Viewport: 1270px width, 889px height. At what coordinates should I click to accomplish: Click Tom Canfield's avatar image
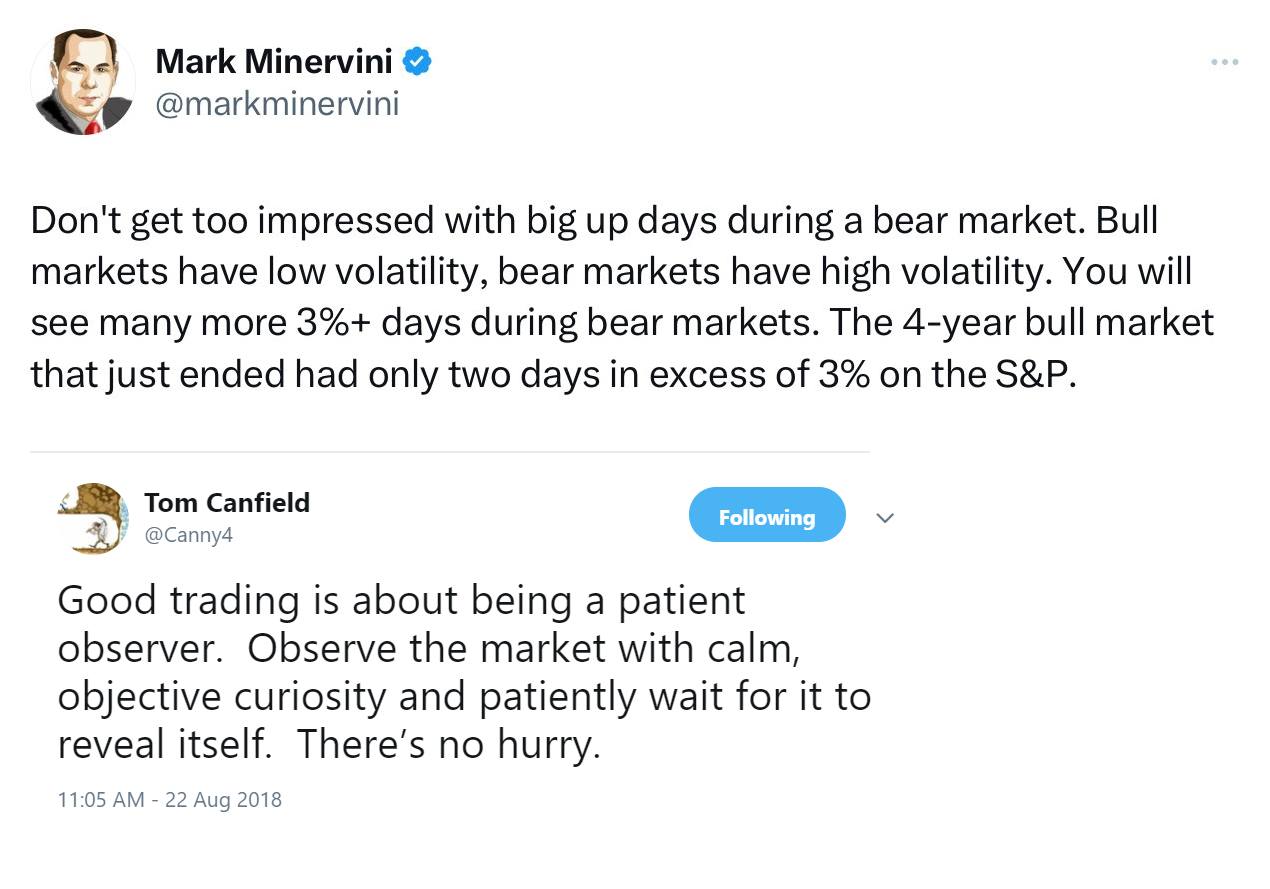click(93, 517)
